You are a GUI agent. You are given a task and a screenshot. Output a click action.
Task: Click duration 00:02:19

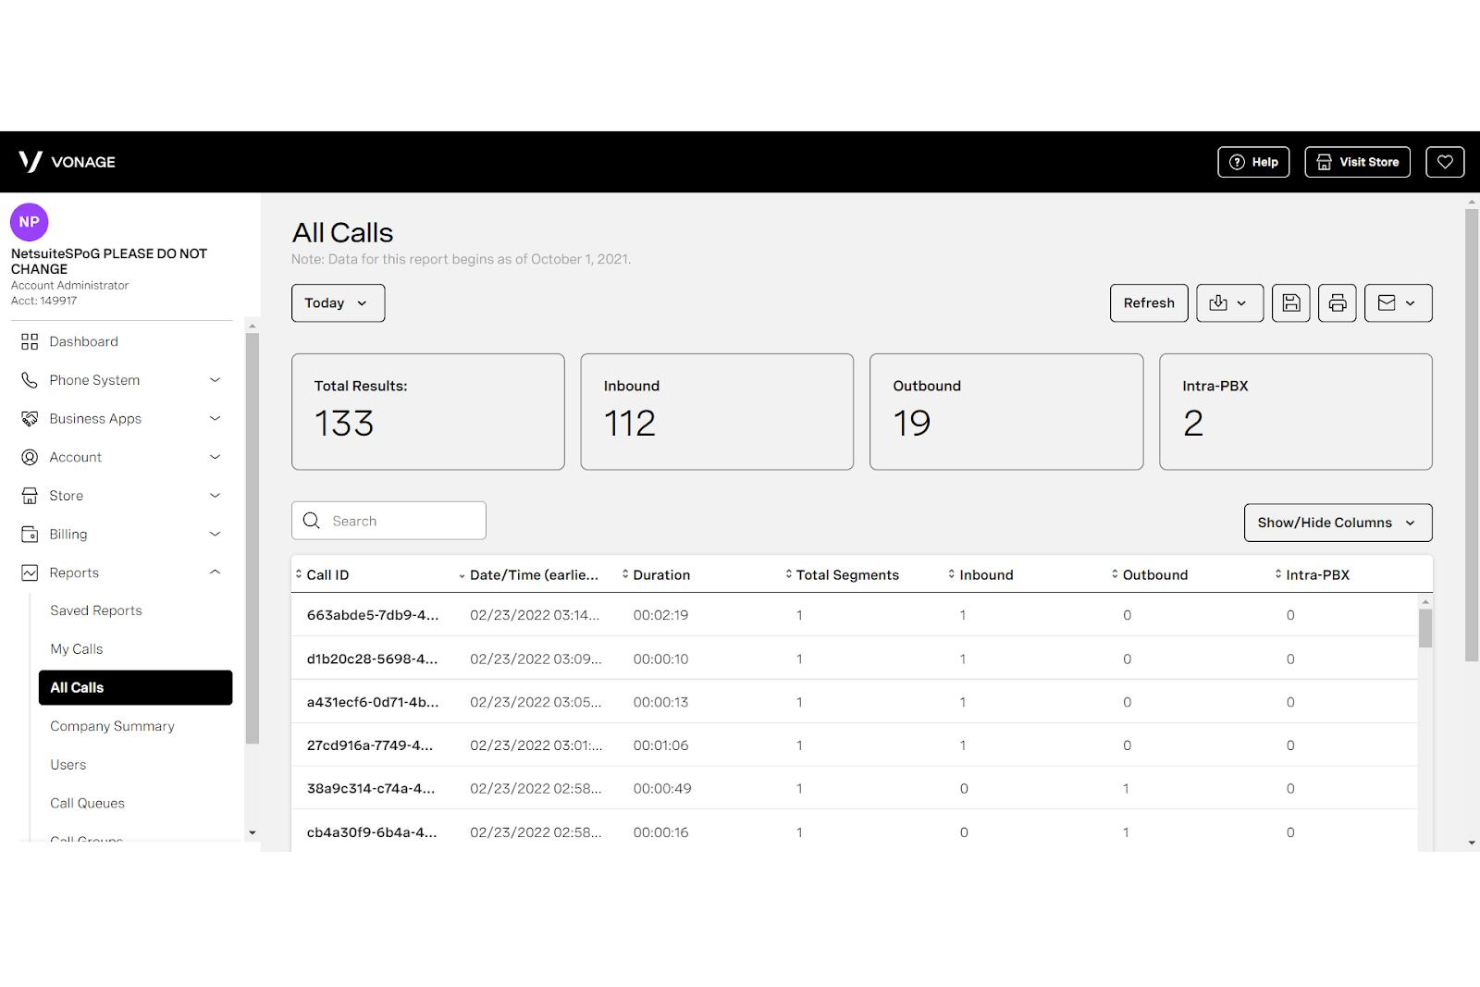tap(660, 615)
